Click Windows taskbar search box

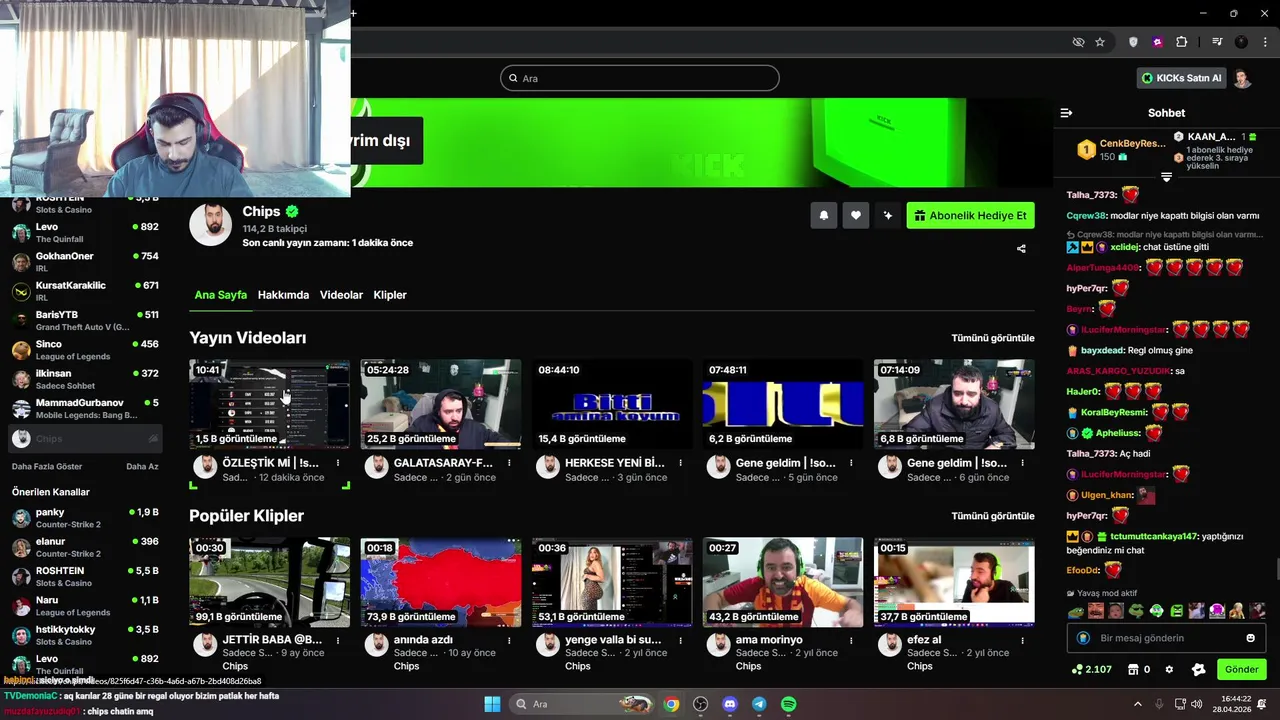581,704
